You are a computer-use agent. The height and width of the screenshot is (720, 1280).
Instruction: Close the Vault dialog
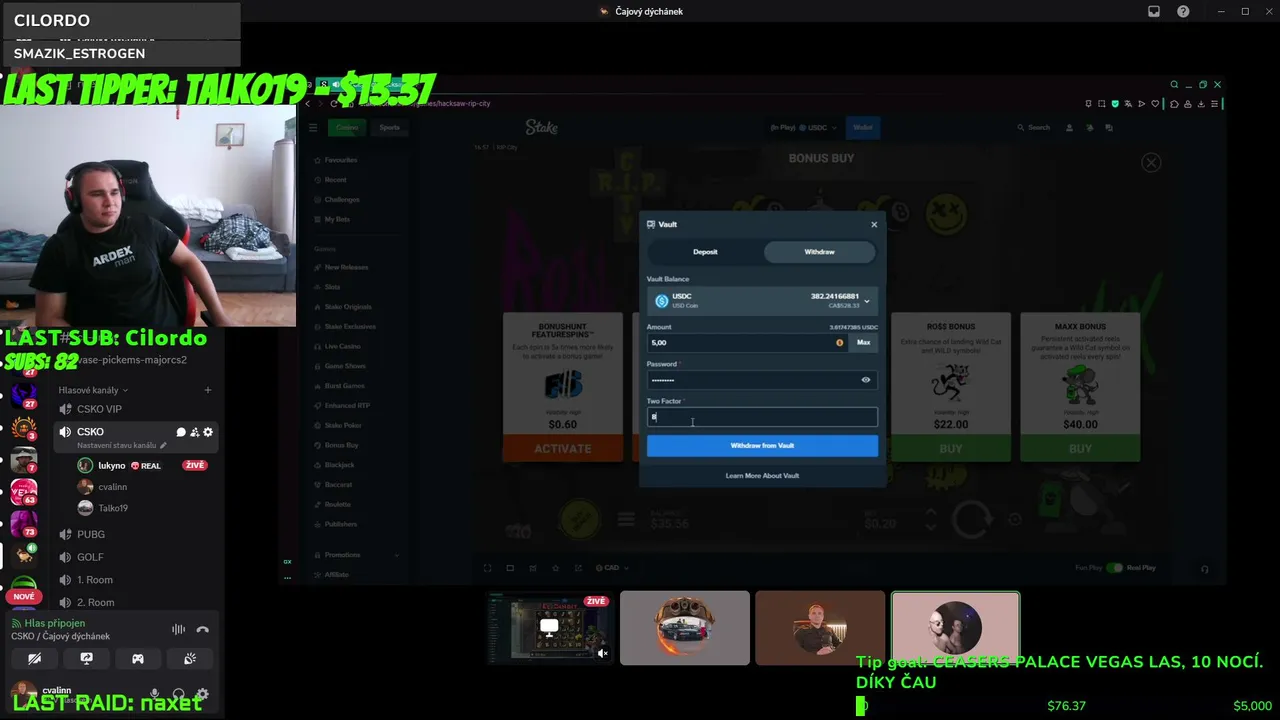874,224
